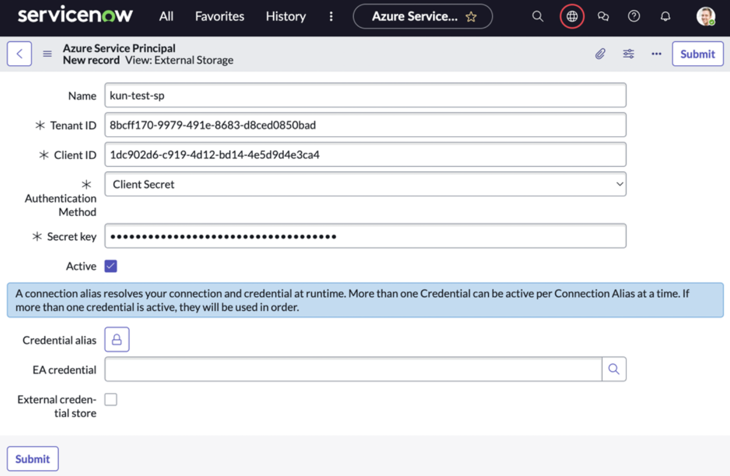Screen dimensions: 730x476
Task: Click the EA credential field
Action: pos(353,369)
